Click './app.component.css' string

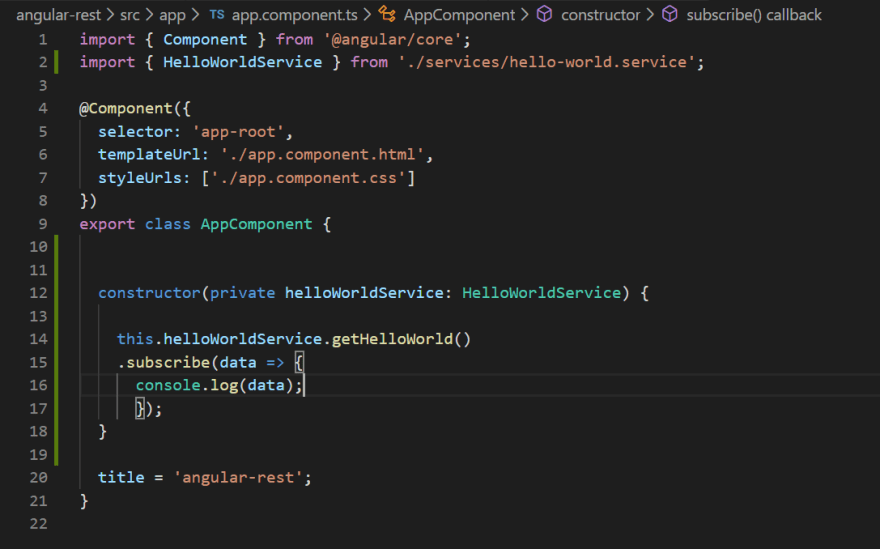(308, 178)
